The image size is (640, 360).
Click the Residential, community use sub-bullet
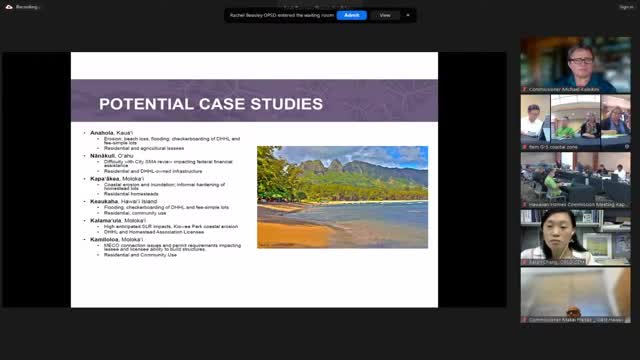point(135,213)
